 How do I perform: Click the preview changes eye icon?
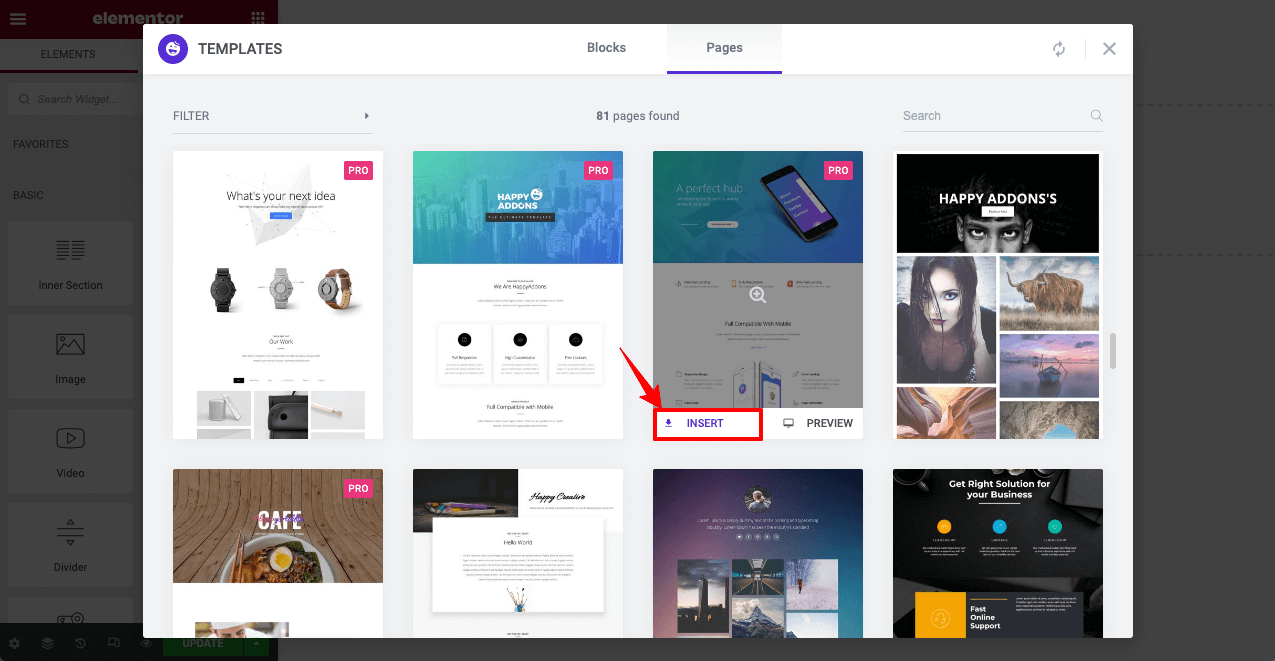click(x=146, y=643)
